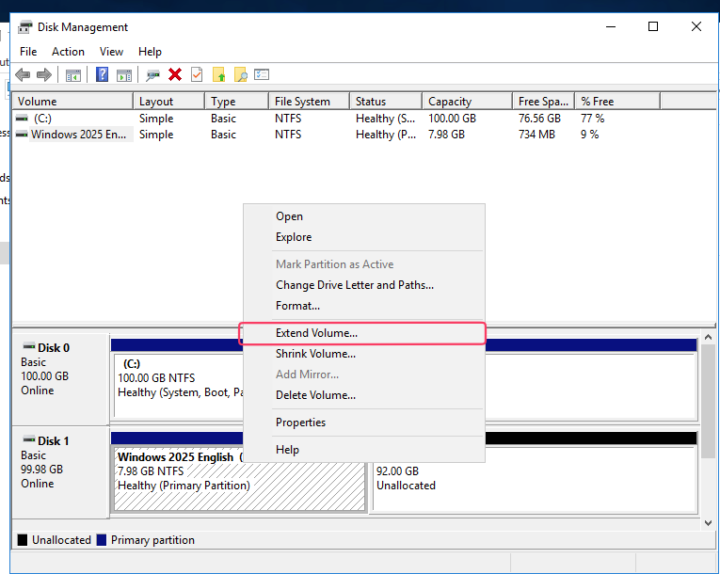Click the Properties checkmark page icon
The width and height of the screenshot is (720, 574).
point(197,75)
